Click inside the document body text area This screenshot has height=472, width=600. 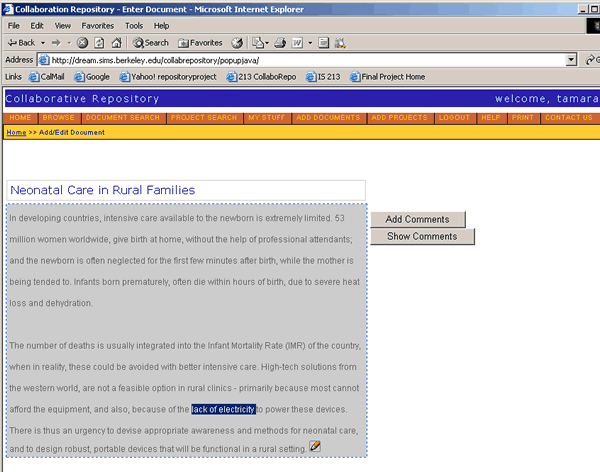click(x=187, y=330)
